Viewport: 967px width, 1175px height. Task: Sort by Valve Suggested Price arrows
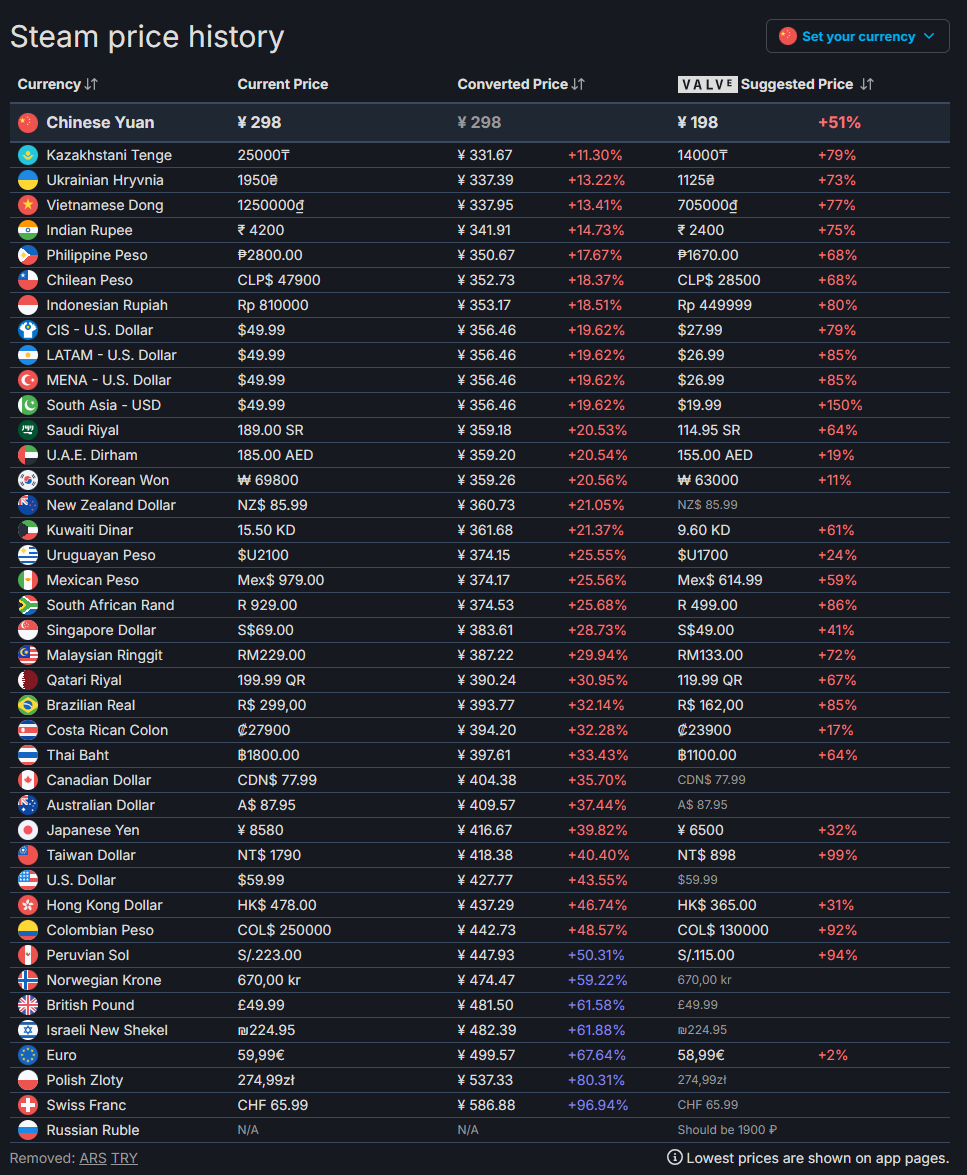point(866,84)
